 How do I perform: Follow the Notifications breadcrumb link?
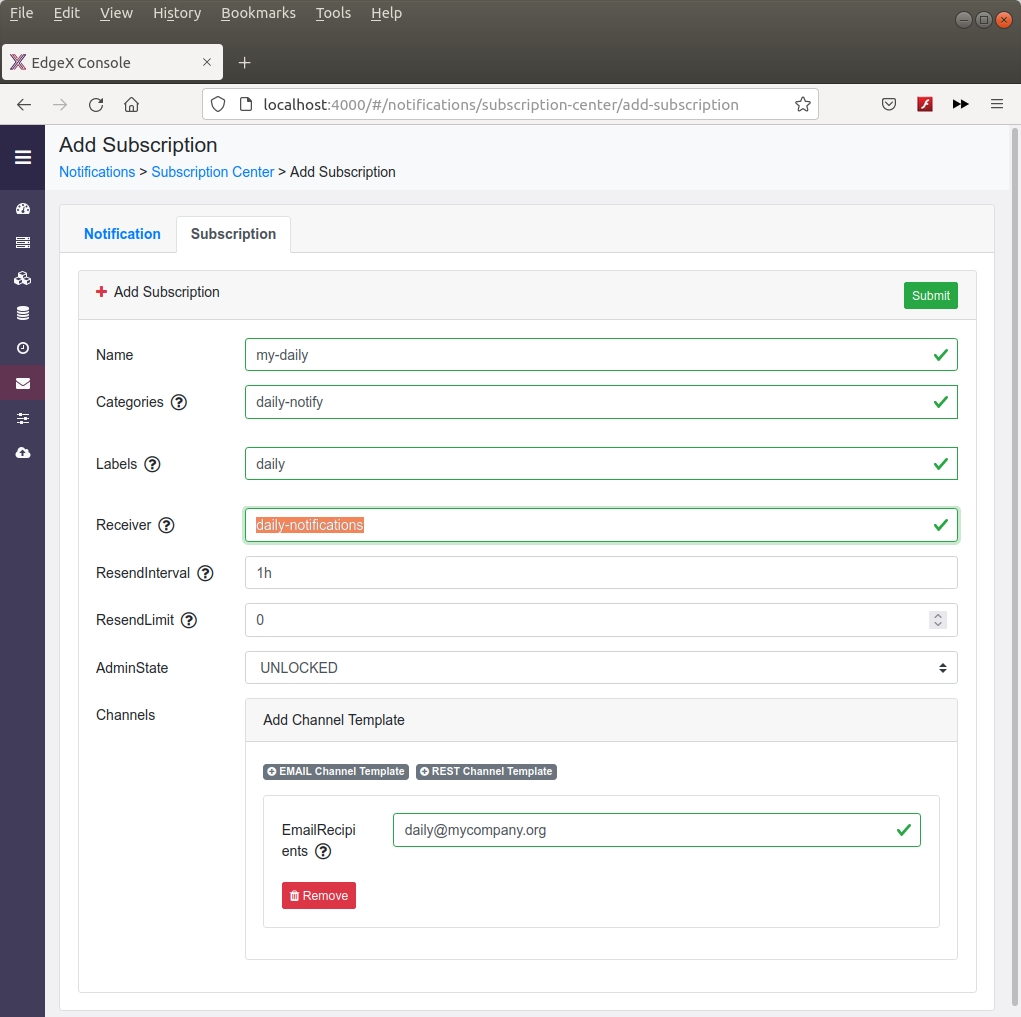[97, 172]
